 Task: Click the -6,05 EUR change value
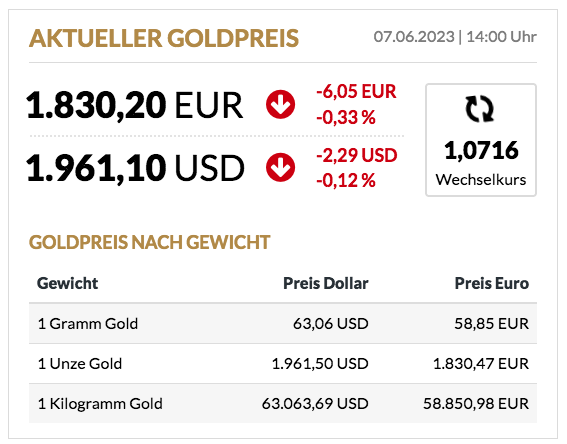click(x=356, y=91)
